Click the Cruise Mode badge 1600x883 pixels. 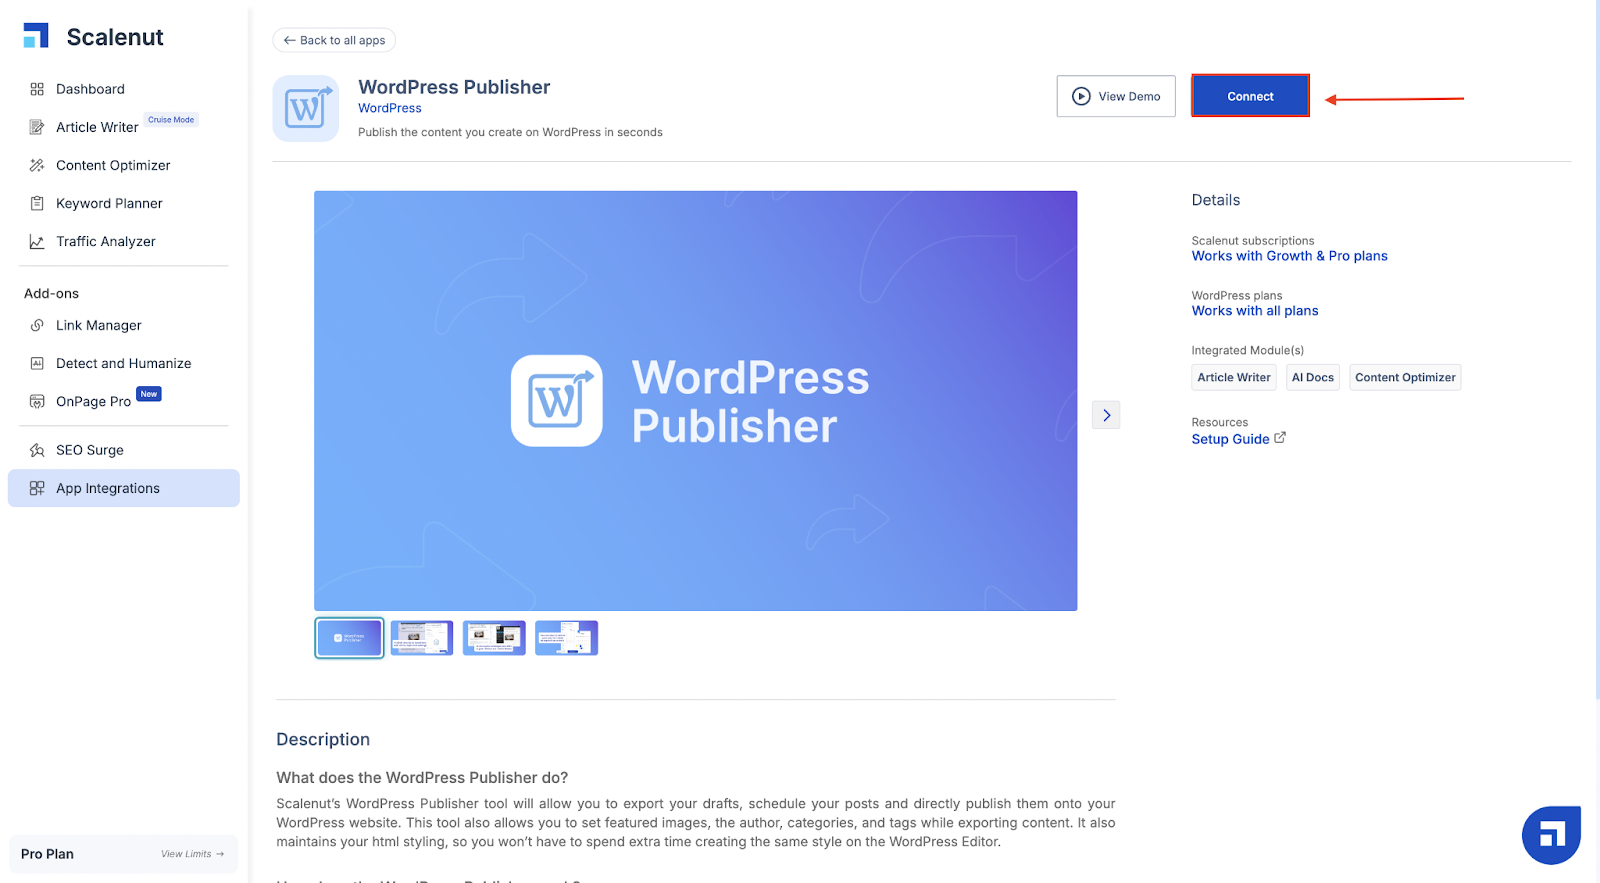click(171, 119)
